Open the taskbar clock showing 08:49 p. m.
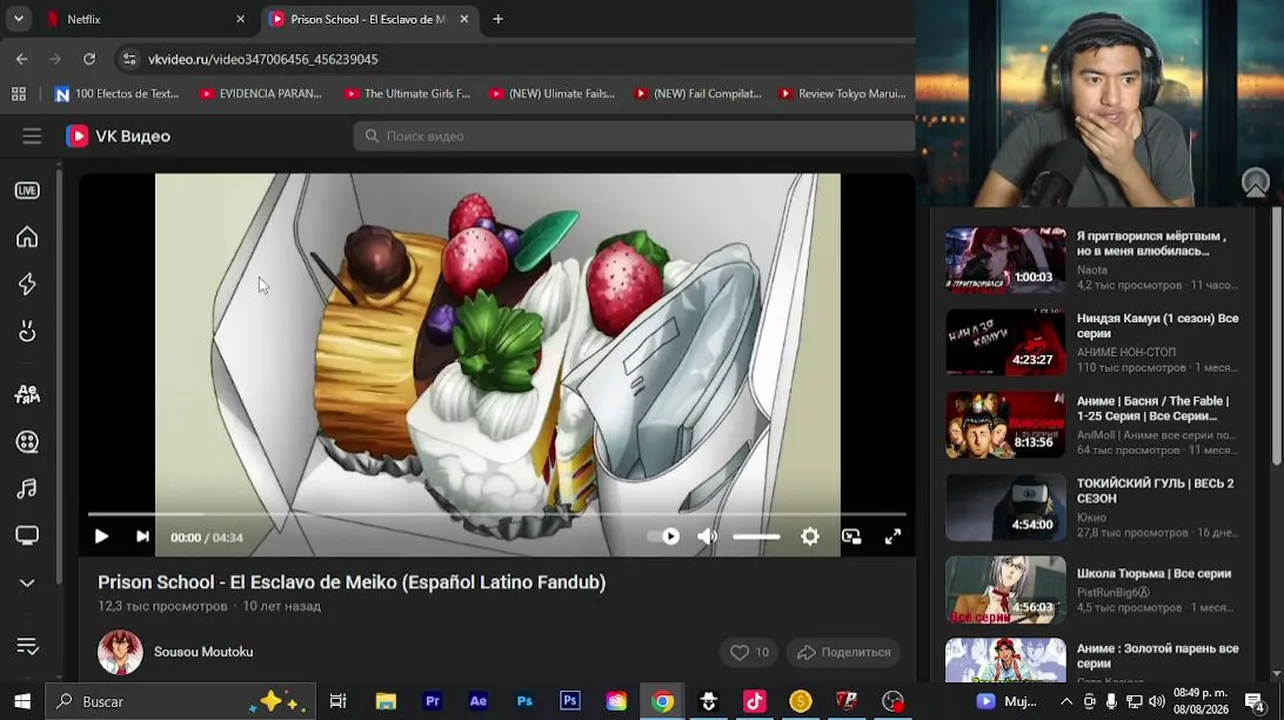This screenshot has width=1284, height=720. pos(1200,701)
